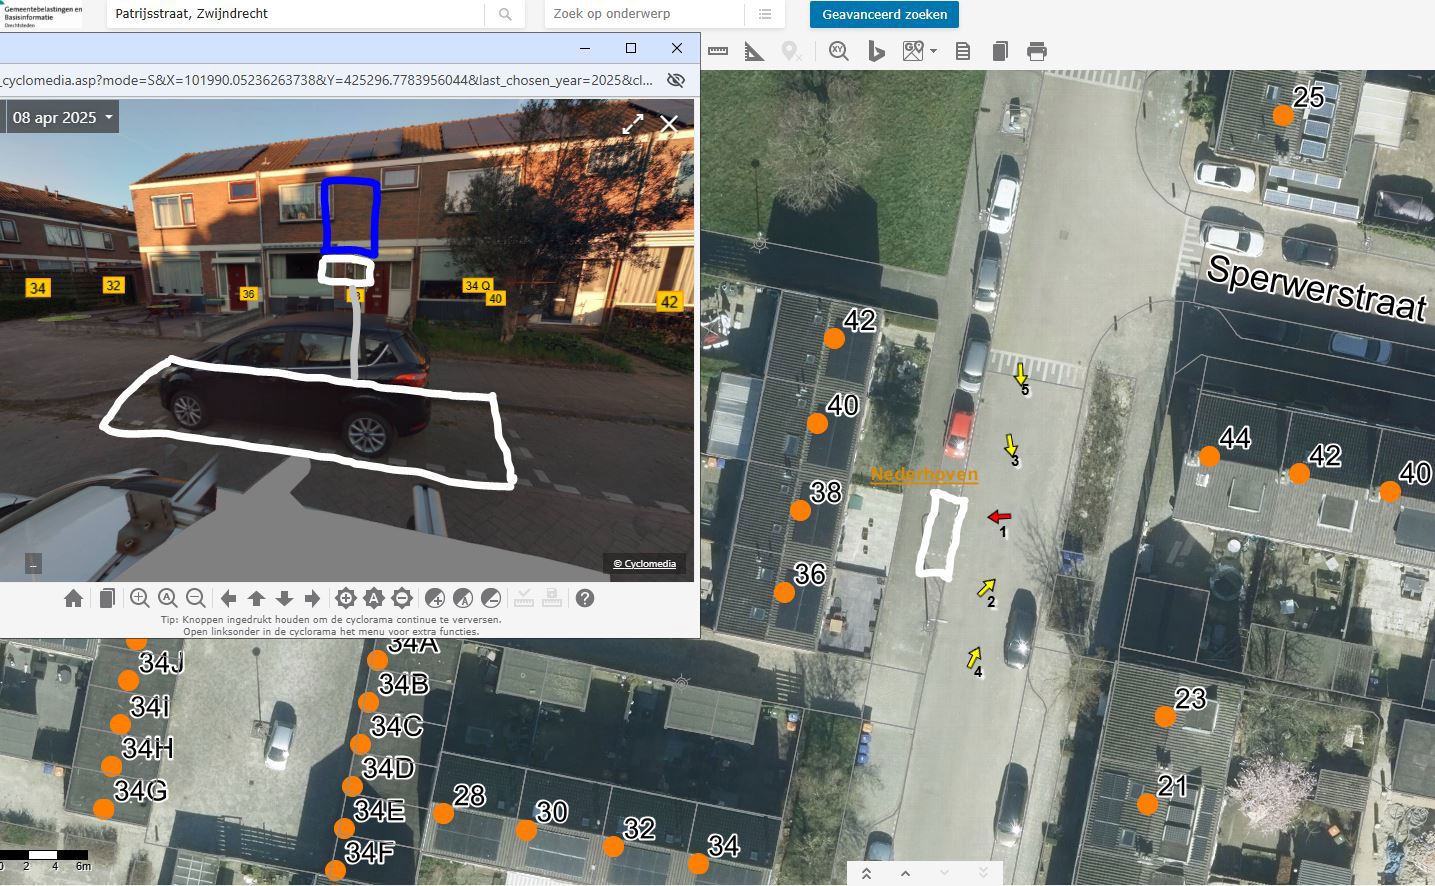Open the XY coordinate search tool
This screenshot has height=886, width=1435.
point(838,51)
